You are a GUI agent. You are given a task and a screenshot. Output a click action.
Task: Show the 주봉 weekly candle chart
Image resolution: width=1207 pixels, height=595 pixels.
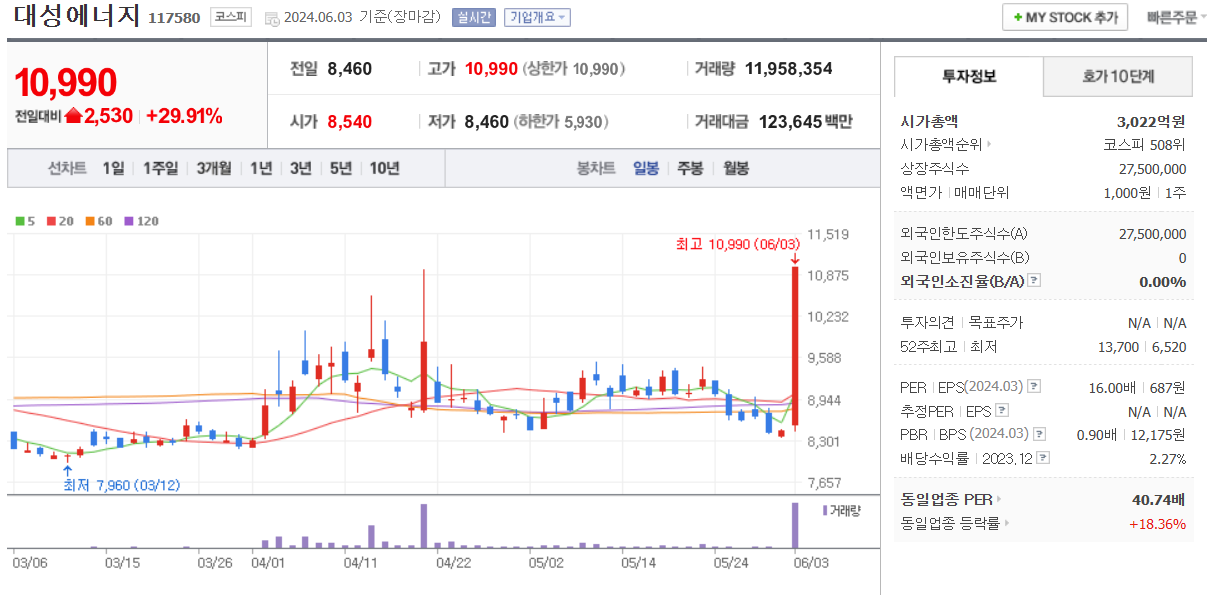(x=690, y=168)
